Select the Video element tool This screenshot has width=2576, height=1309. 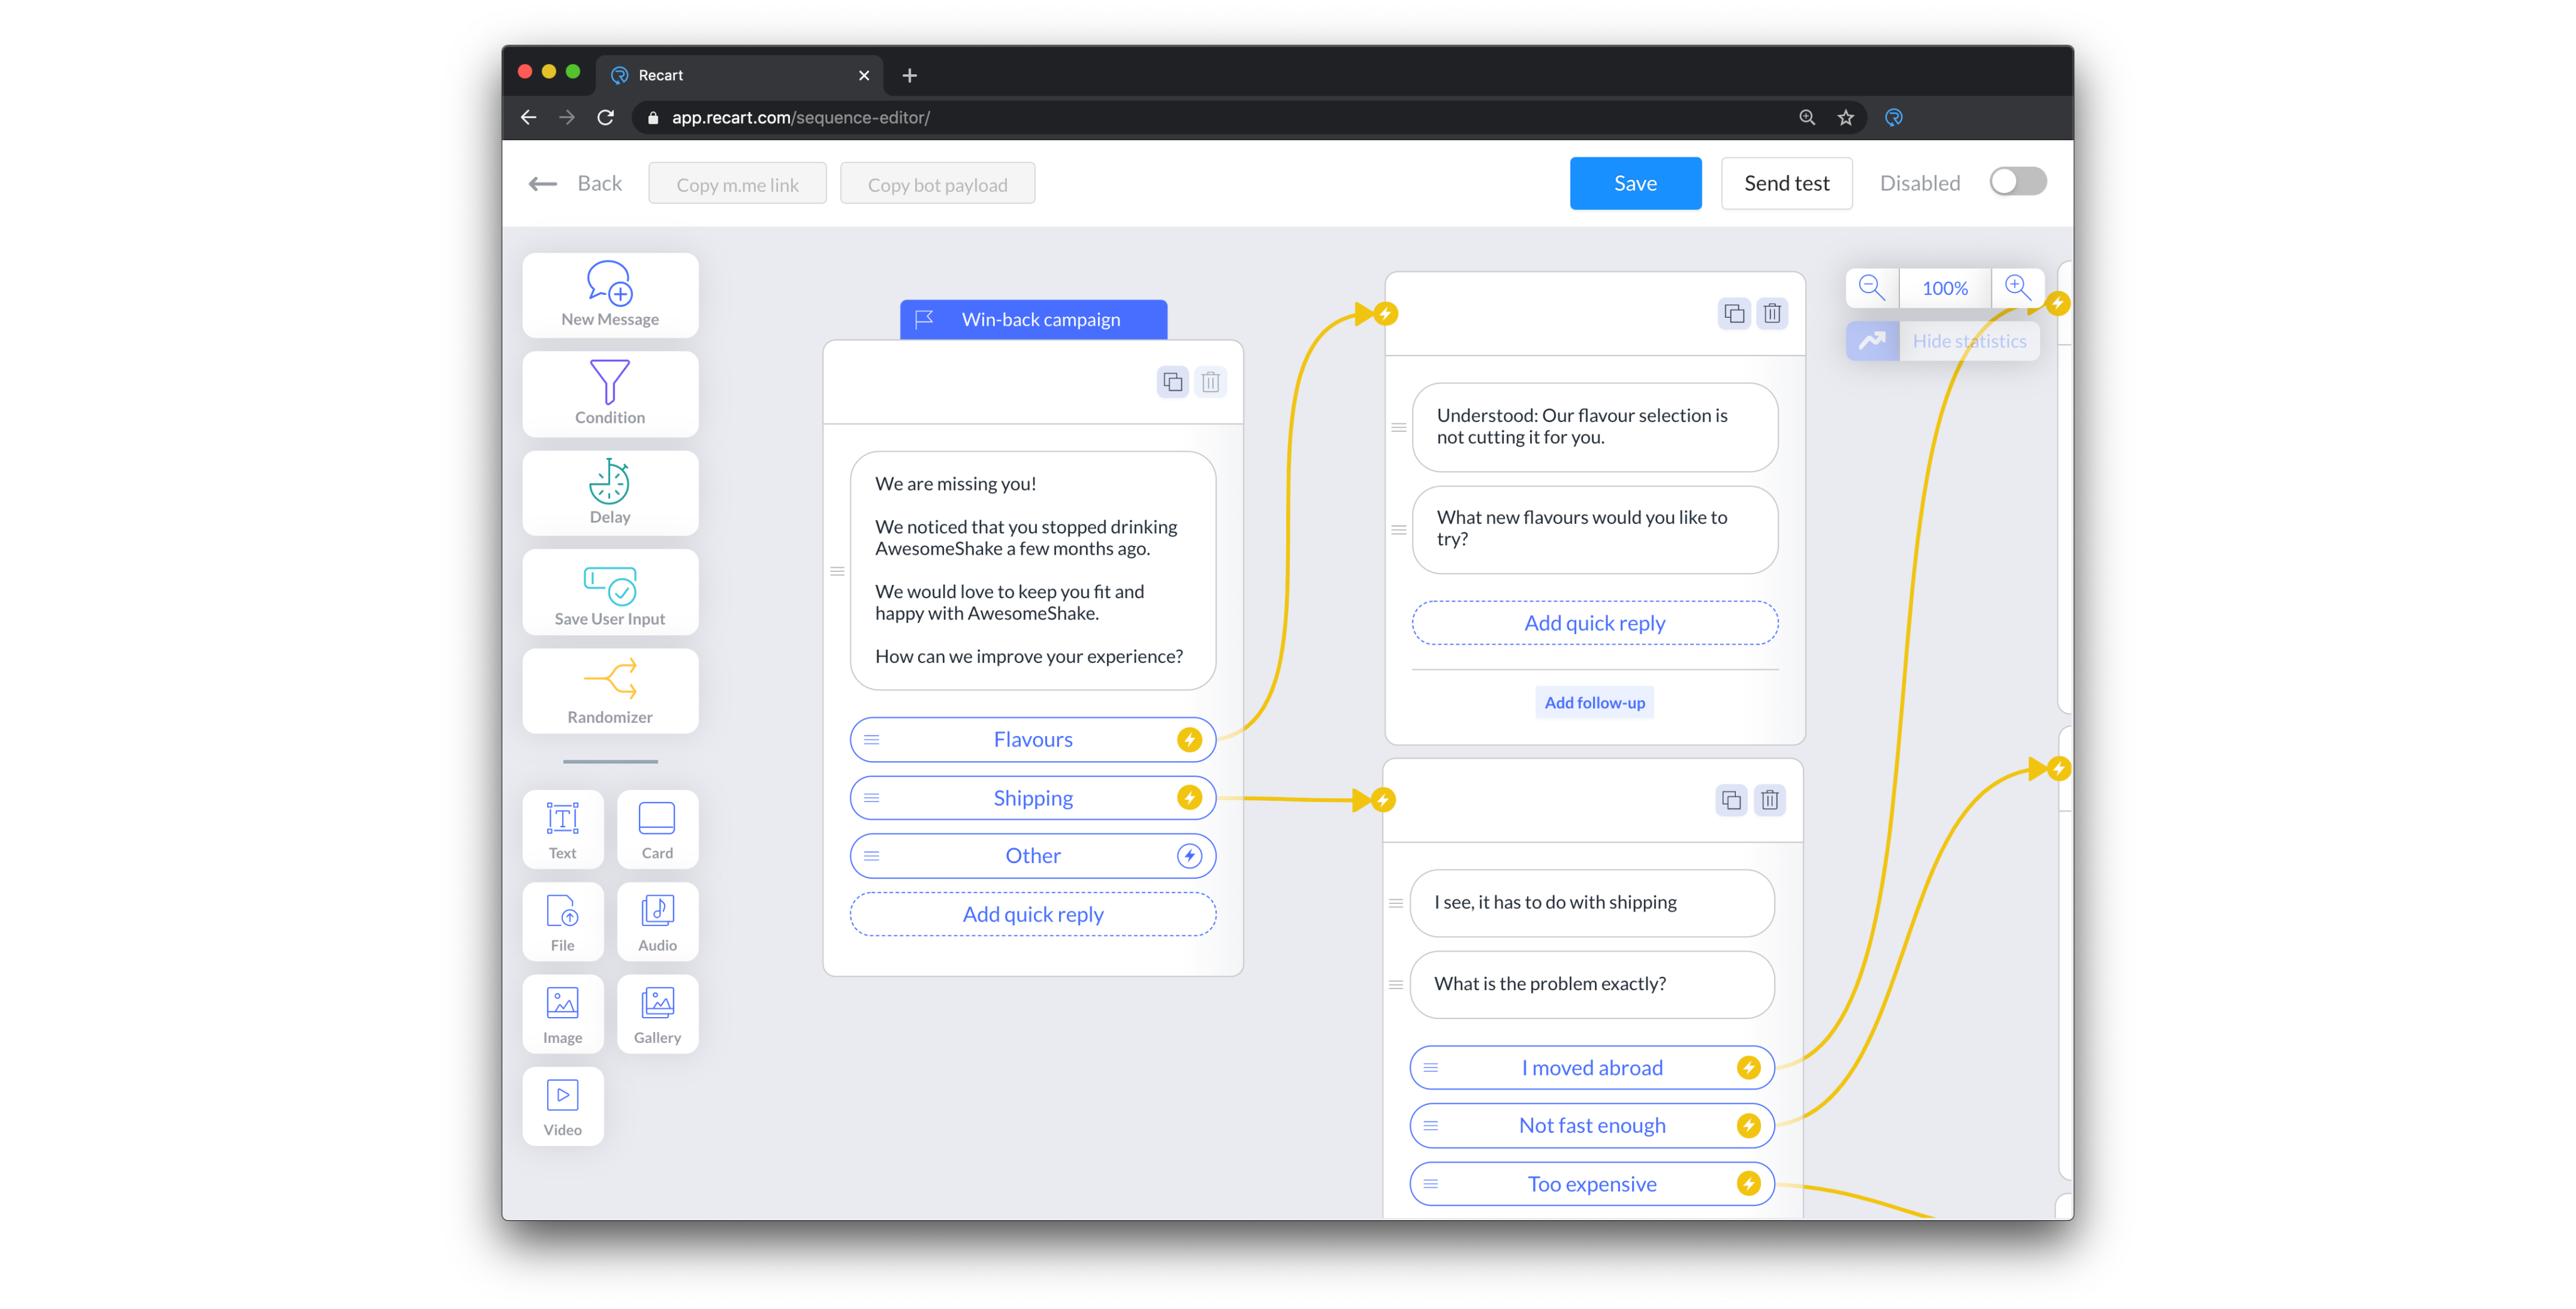[x=563, y=1106]
